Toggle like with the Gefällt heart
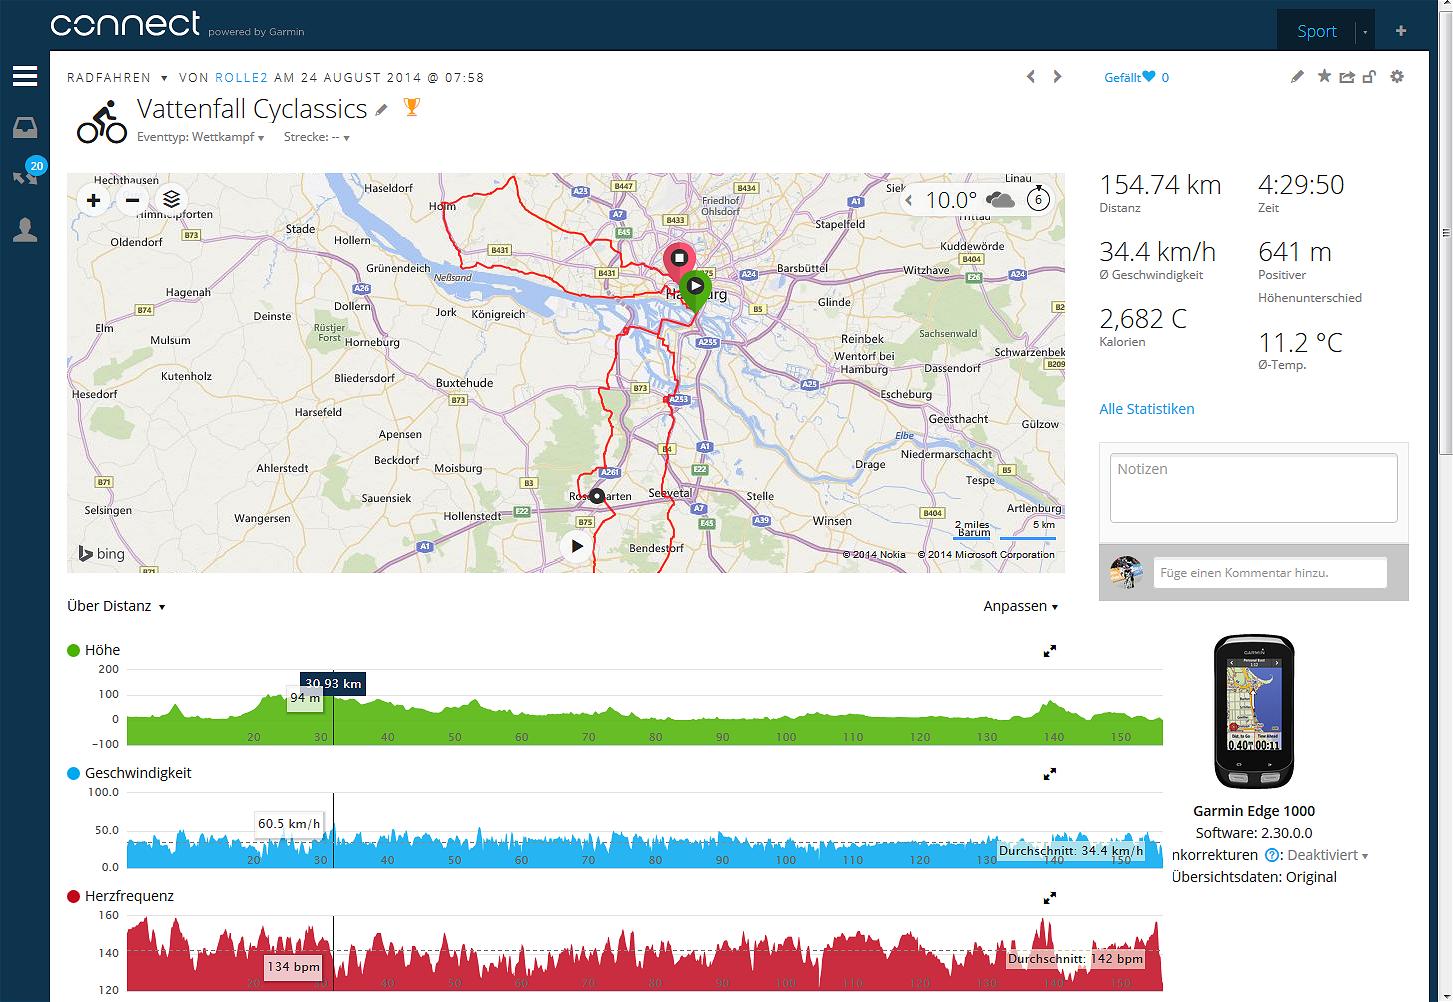Viewport: 1453px width, 1002px height. click(x=1149, y=77)
